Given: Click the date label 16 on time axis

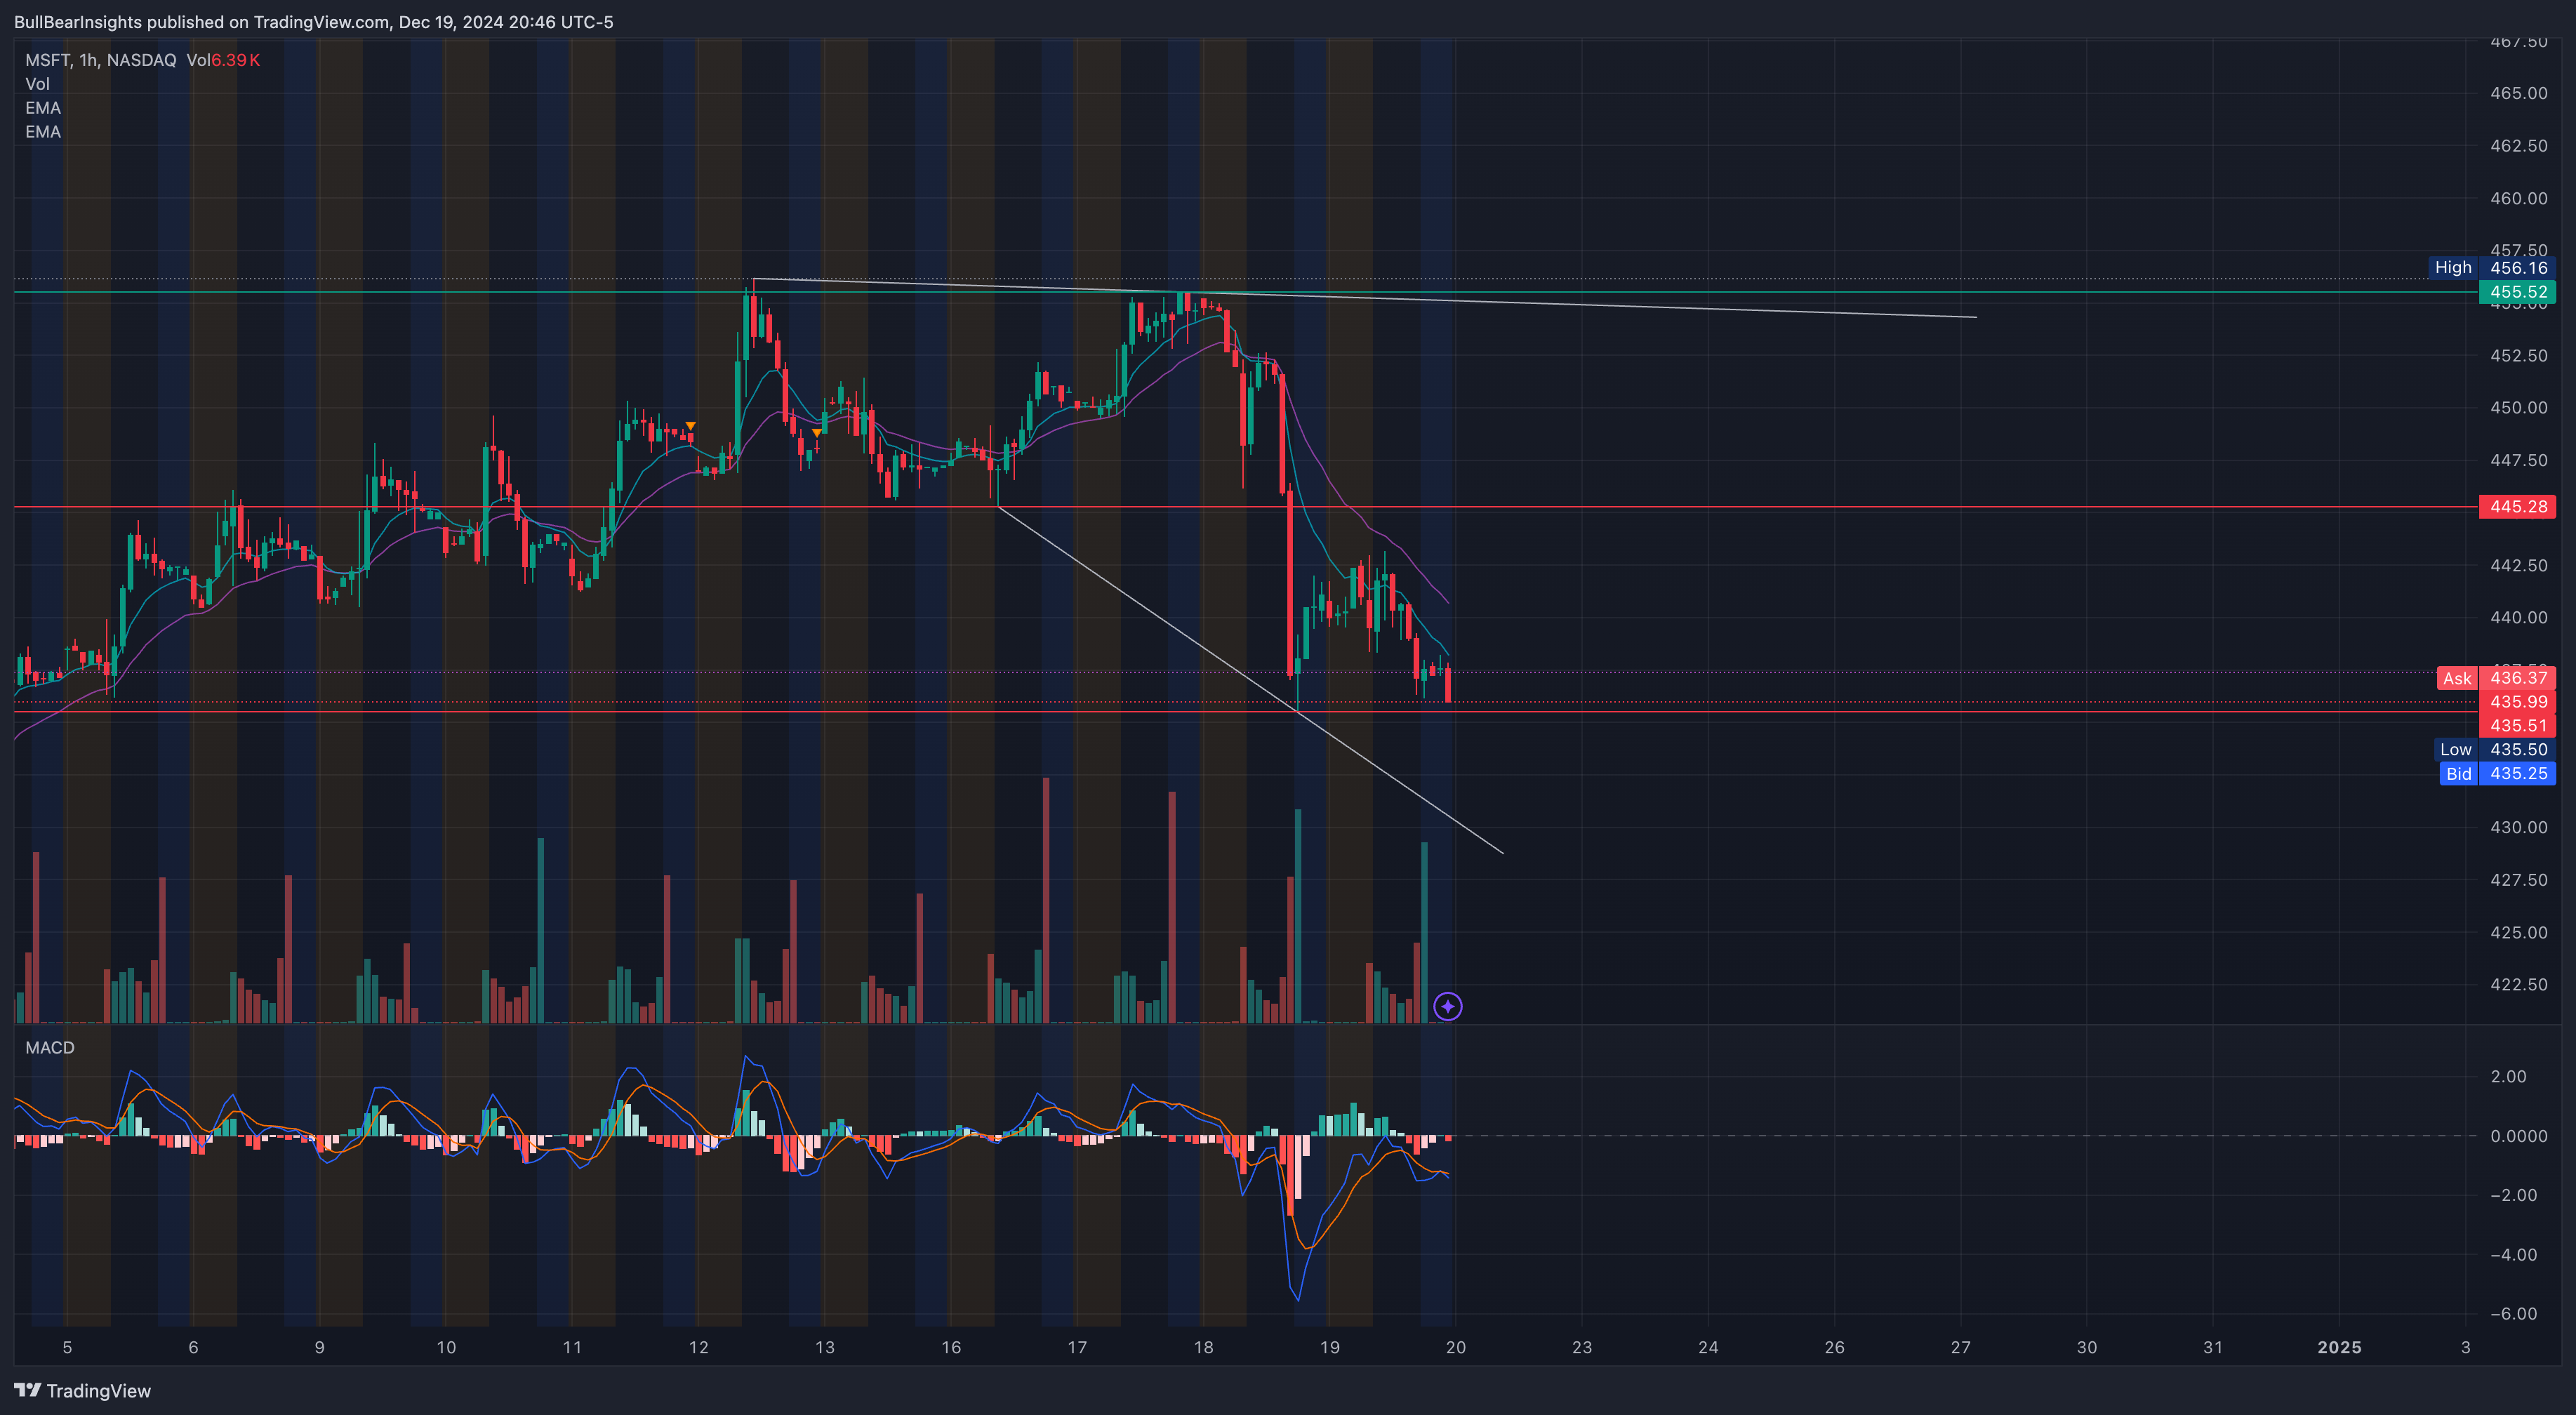Looking at the screenshot, I should click(x=951, y=1347).
